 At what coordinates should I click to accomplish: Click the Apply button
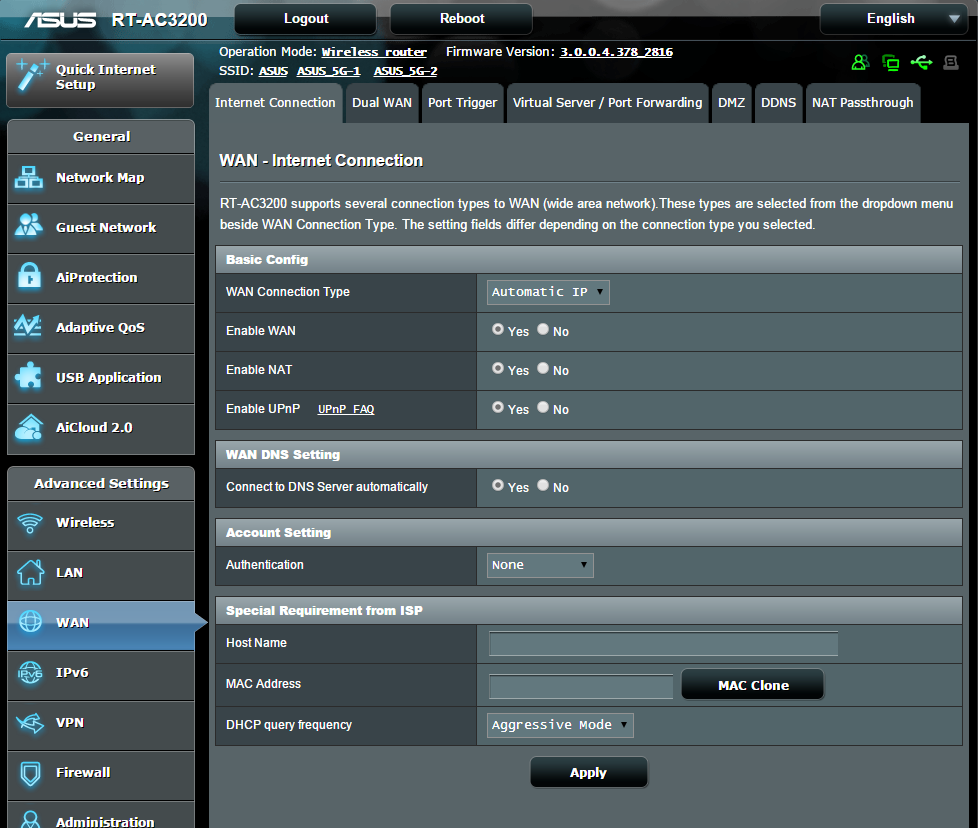pyautogui.click(x=588, y=773)
